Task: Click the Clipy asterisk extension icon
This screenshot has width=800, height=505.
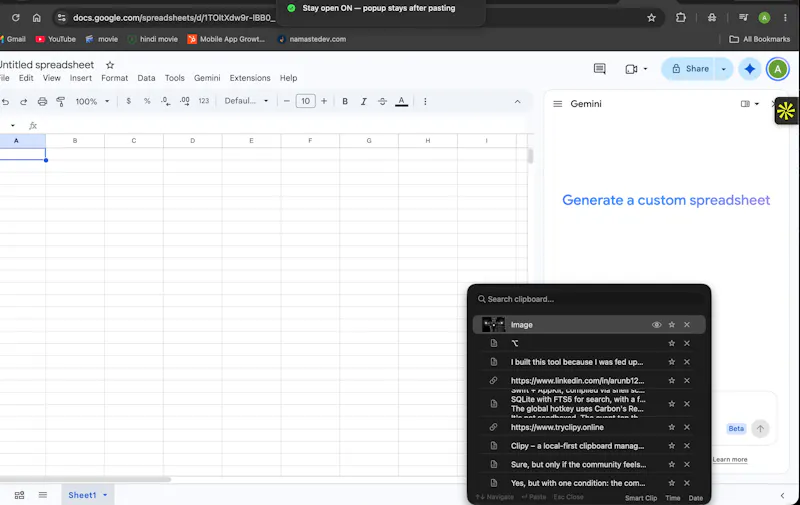Action: coord(786,111)
